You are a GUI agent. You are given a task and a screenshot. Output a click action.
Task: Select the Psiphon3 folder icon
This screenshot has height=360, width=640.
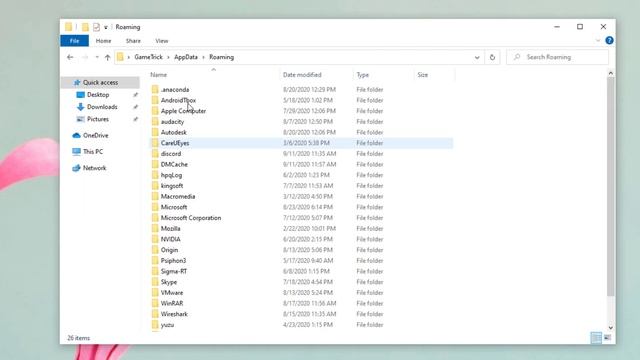click(x=155, y=260)
